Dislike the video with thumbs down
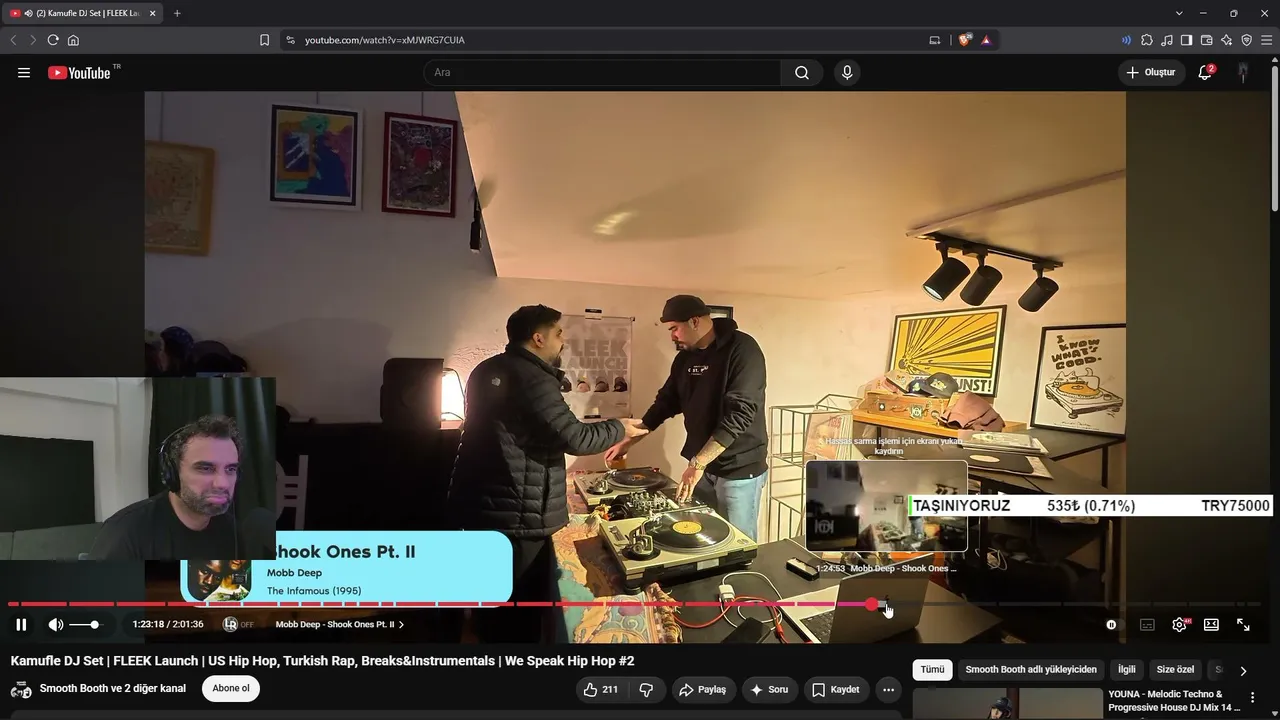This screenshot has height=720, width=1280. pyautogui.click(x=646, y=690)
